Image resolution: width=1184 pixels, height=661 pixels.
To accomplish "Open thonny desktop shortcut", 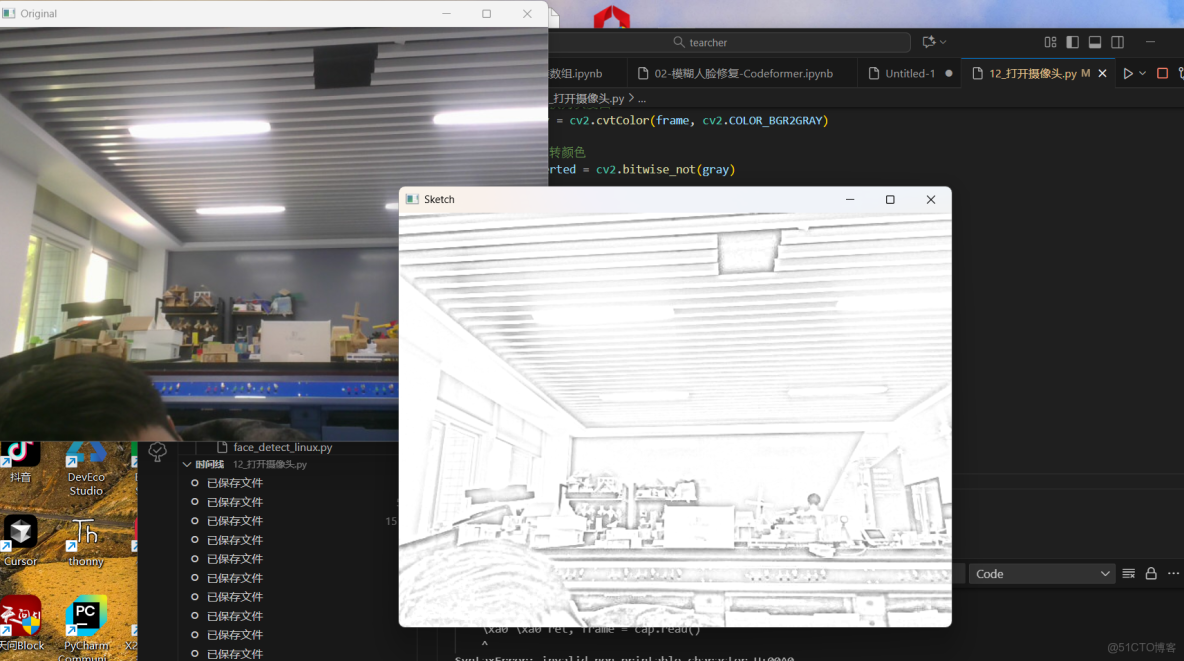I will (x=86, y=542).
